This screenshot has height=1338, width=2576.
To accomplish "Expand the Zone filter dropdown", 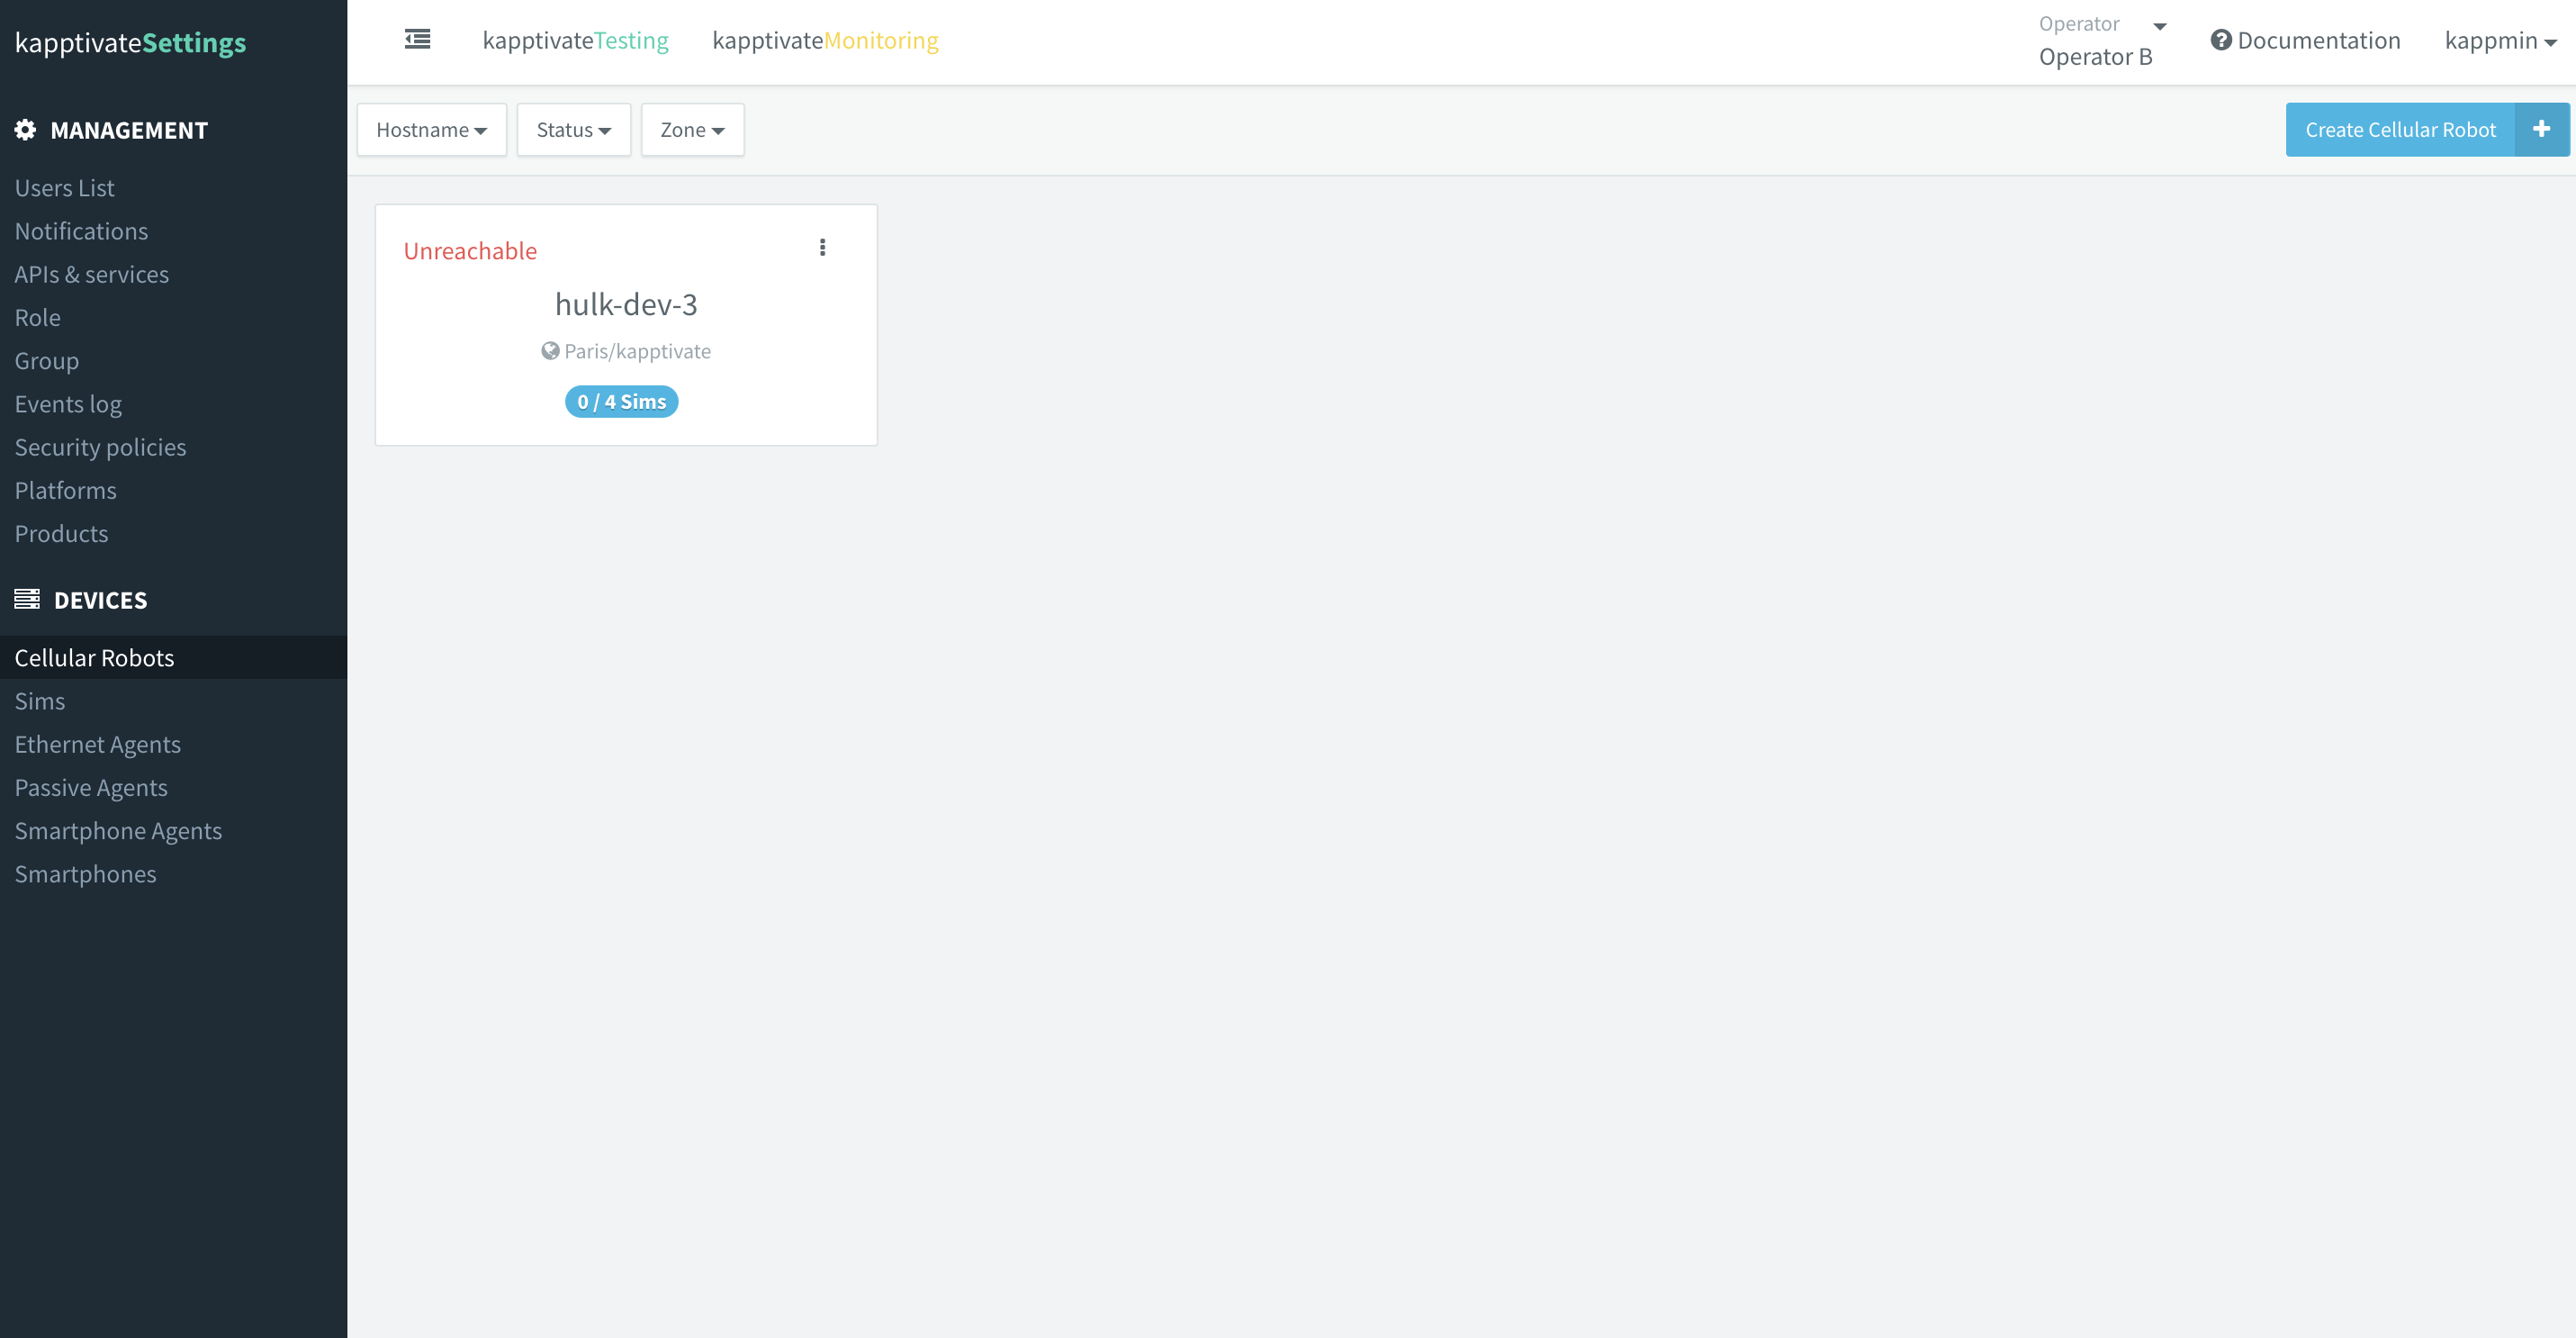I will click(x=692, y=130).
